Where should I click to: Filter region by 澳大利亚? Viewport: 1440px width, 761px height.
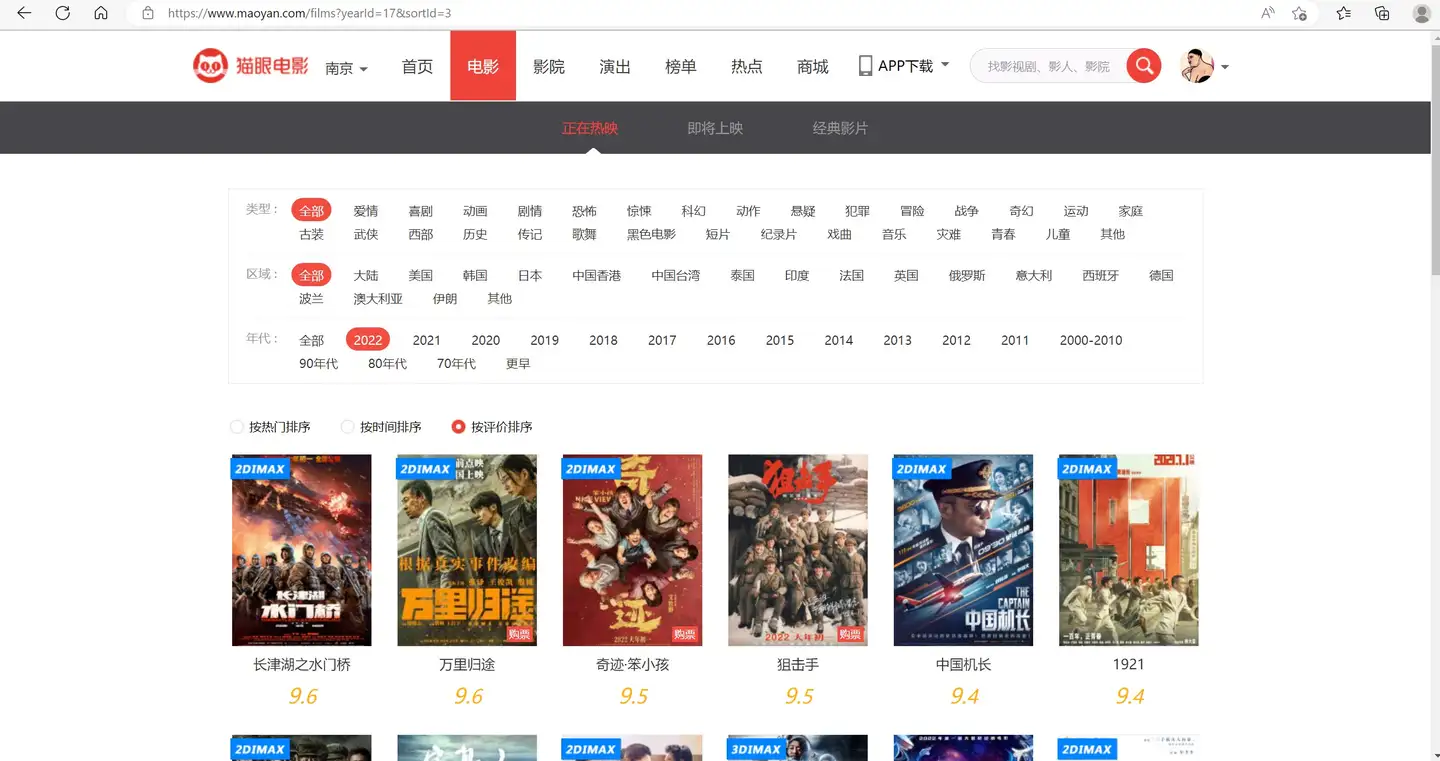(378, 298)
